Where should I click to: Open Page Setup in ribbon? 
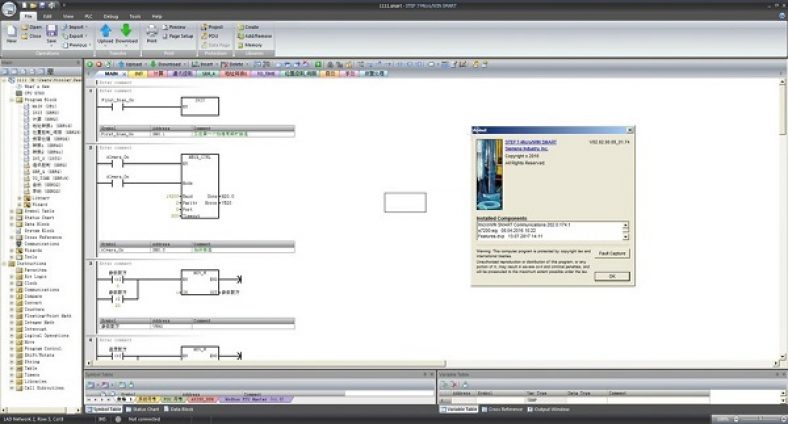pos(177,36)
